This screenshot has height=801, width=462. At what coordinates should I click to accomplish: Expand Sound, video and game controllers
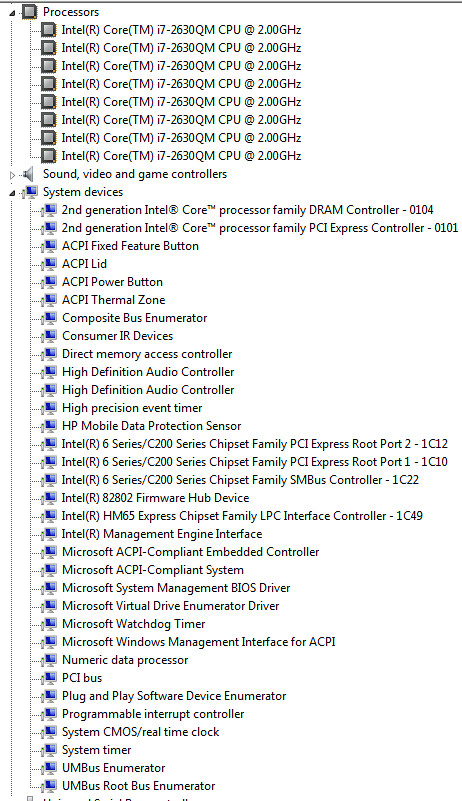[13, 175]
